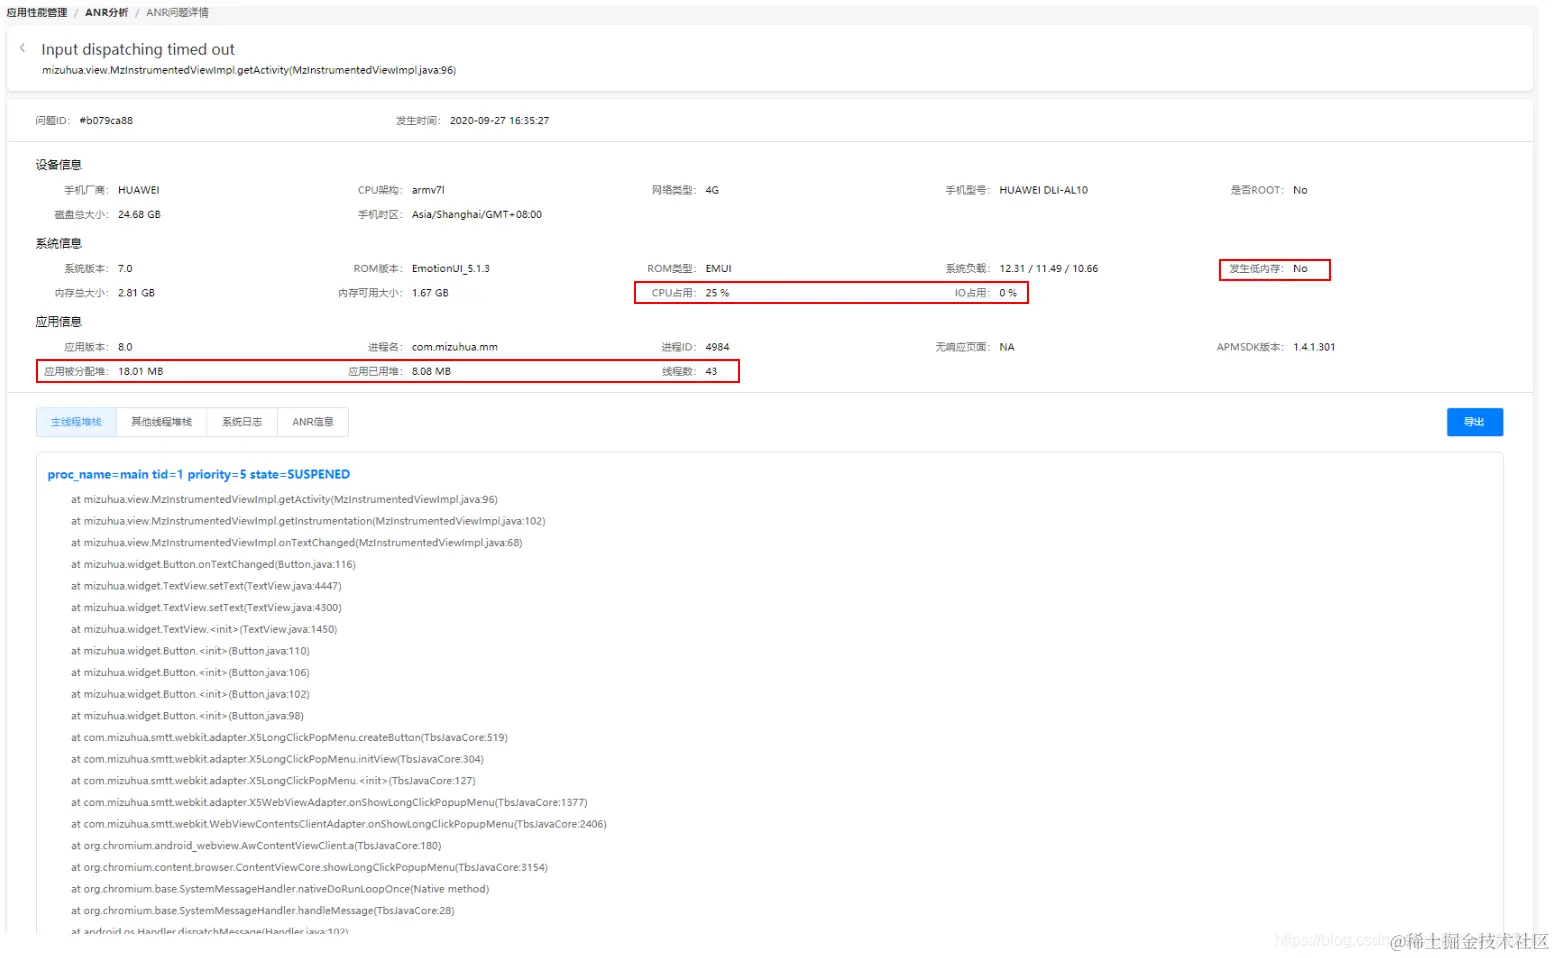
Task: Click CPU占用 value 25 %
Action: [717, 293]
